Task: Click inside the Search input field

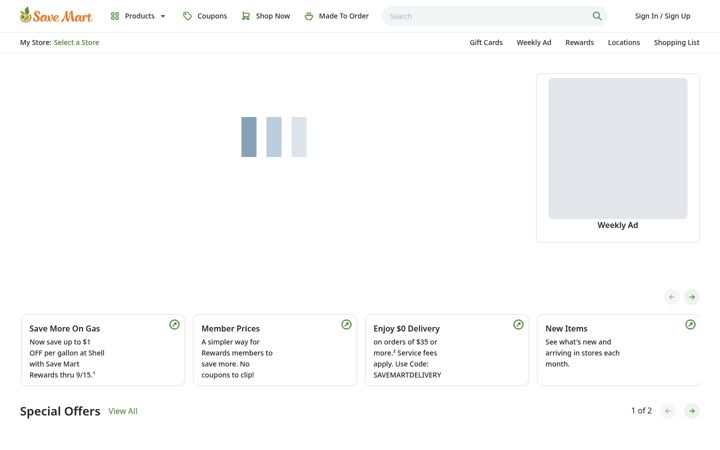Action: click(487, 16)
